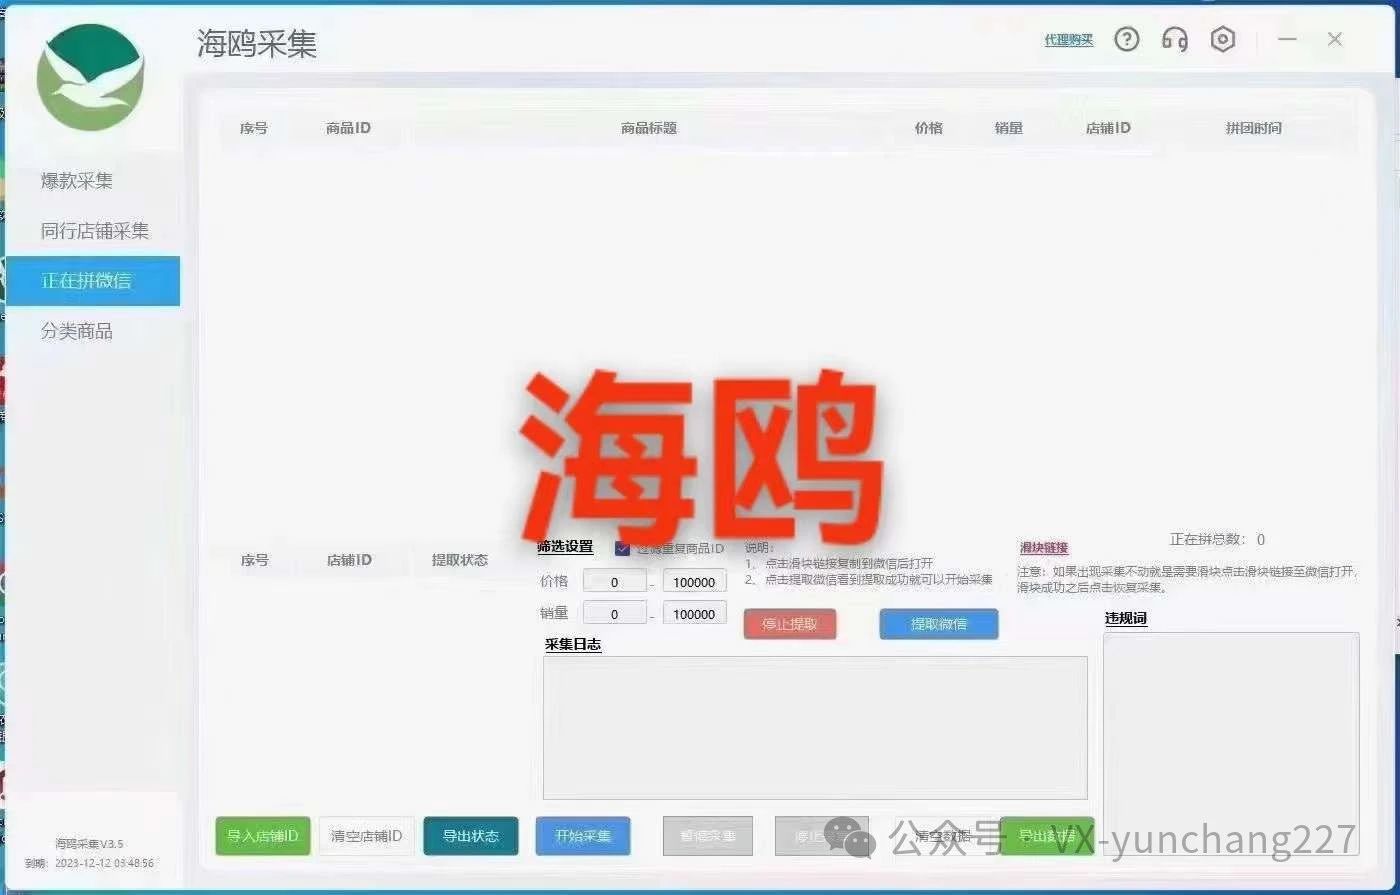The height and width of the screenshot is (895, 1400).
Task: Click the seagull app logo
Action: click(x=90, y=78)
